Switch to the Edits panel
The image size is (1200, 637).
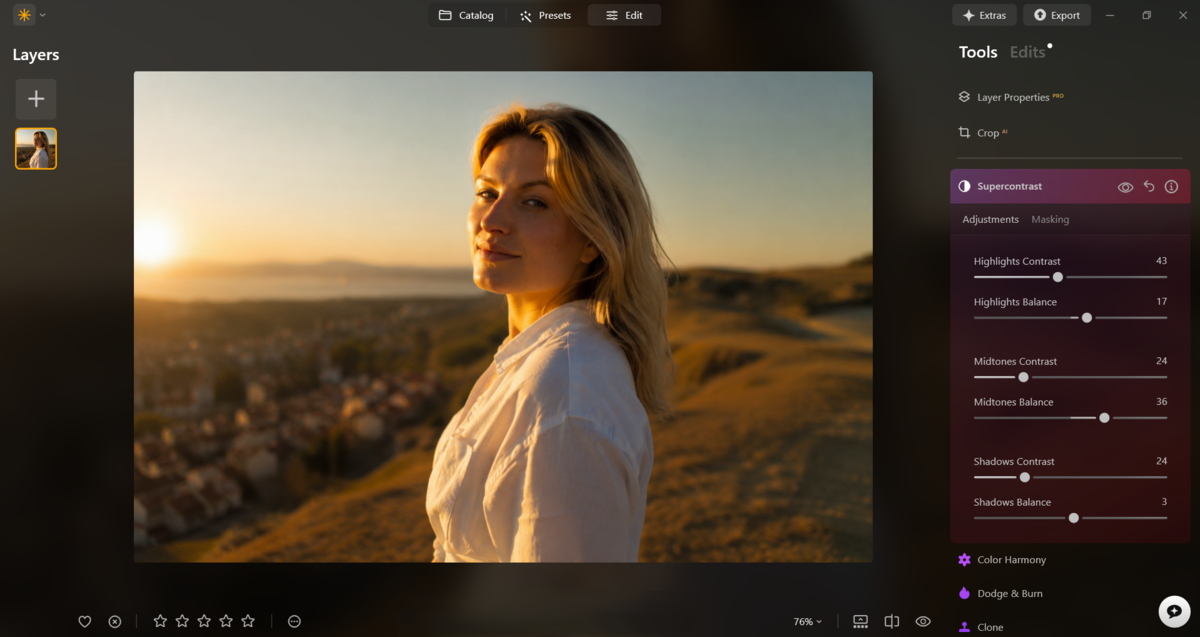pyautogui.click(x=1027, y=52)
